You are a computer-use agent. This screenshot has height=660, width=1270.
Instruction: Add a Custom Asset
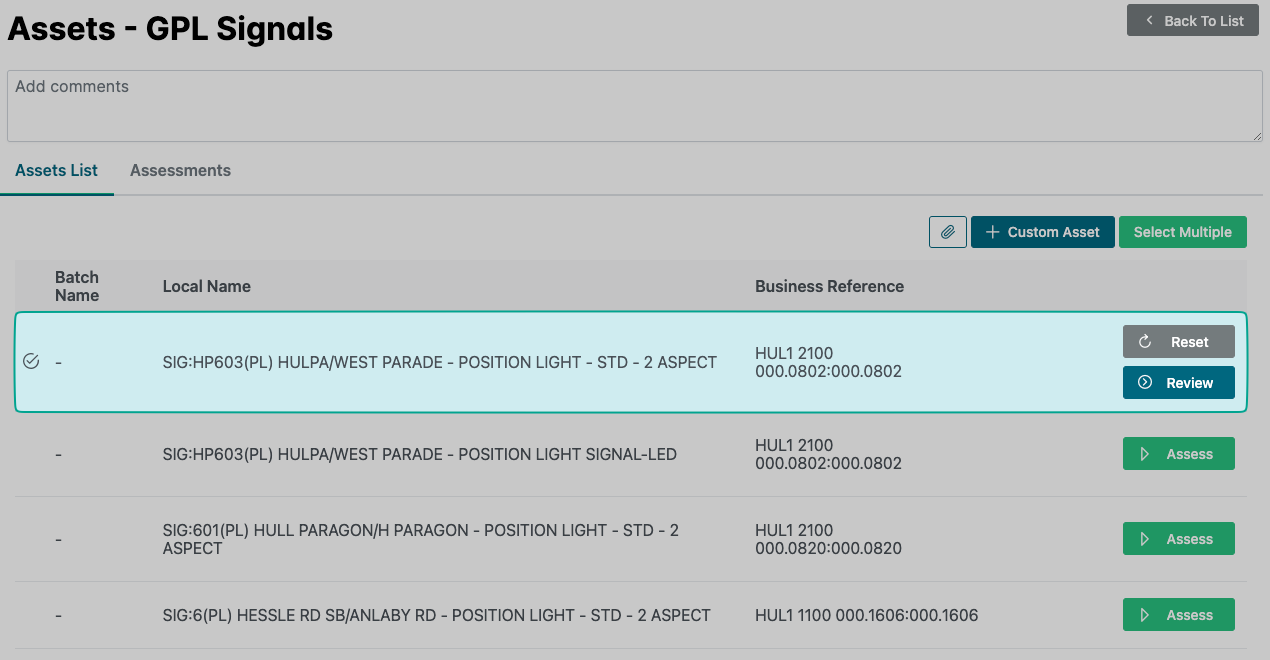coord(1042,232)
